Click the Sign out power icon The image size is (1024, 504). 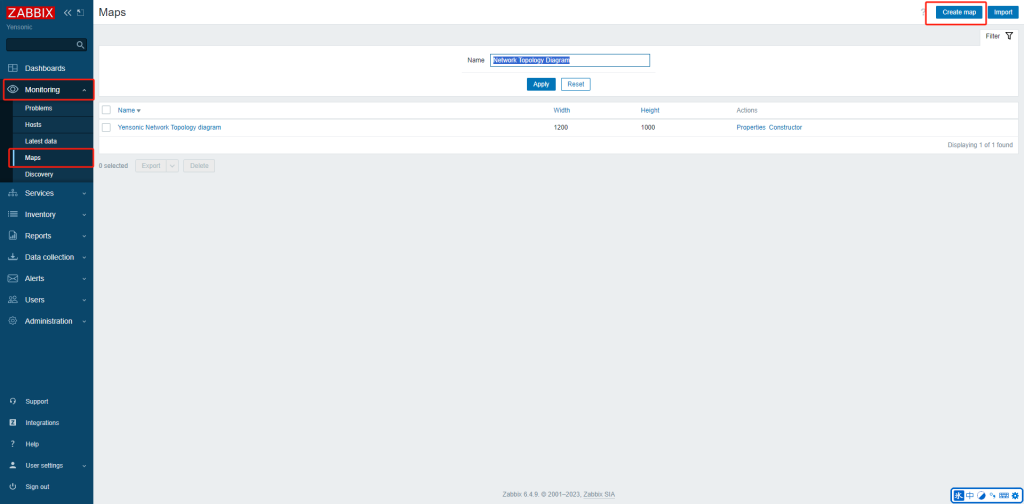(x=12, y=487)
